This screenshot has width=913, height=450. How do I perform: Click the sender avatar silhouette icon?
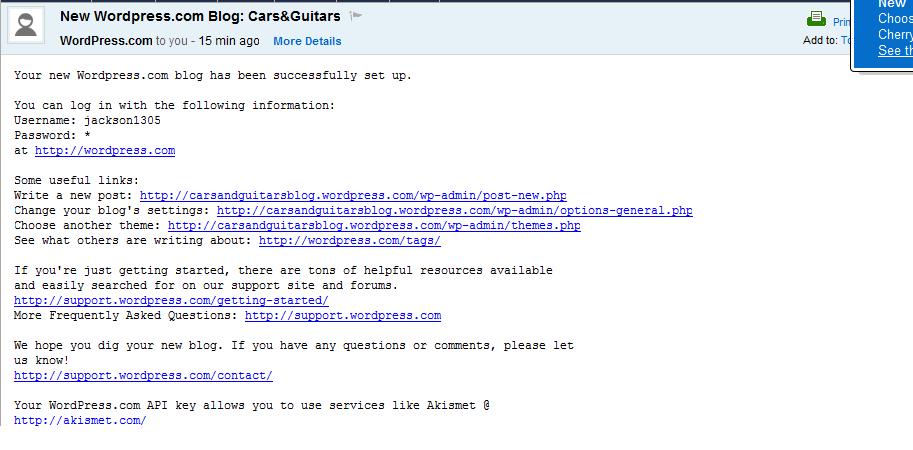tap(26, 24)
